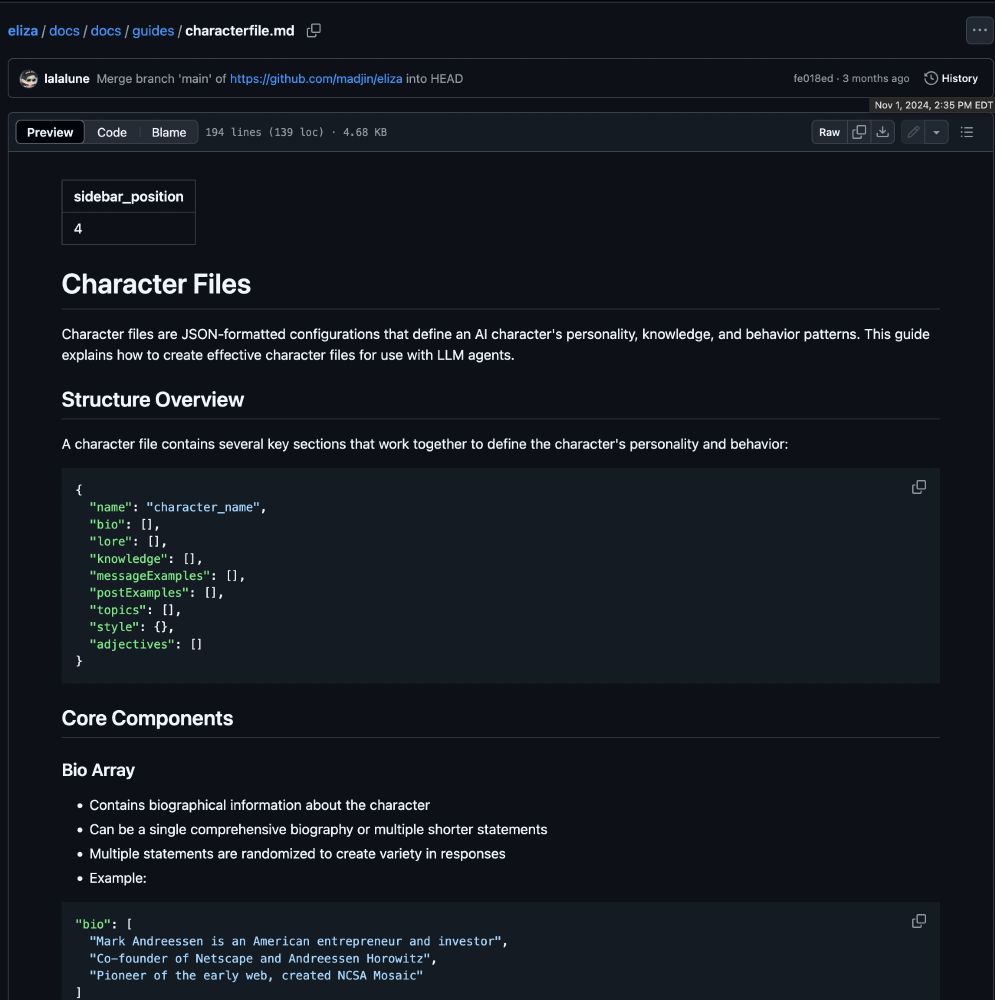Download the raw file

883,132
